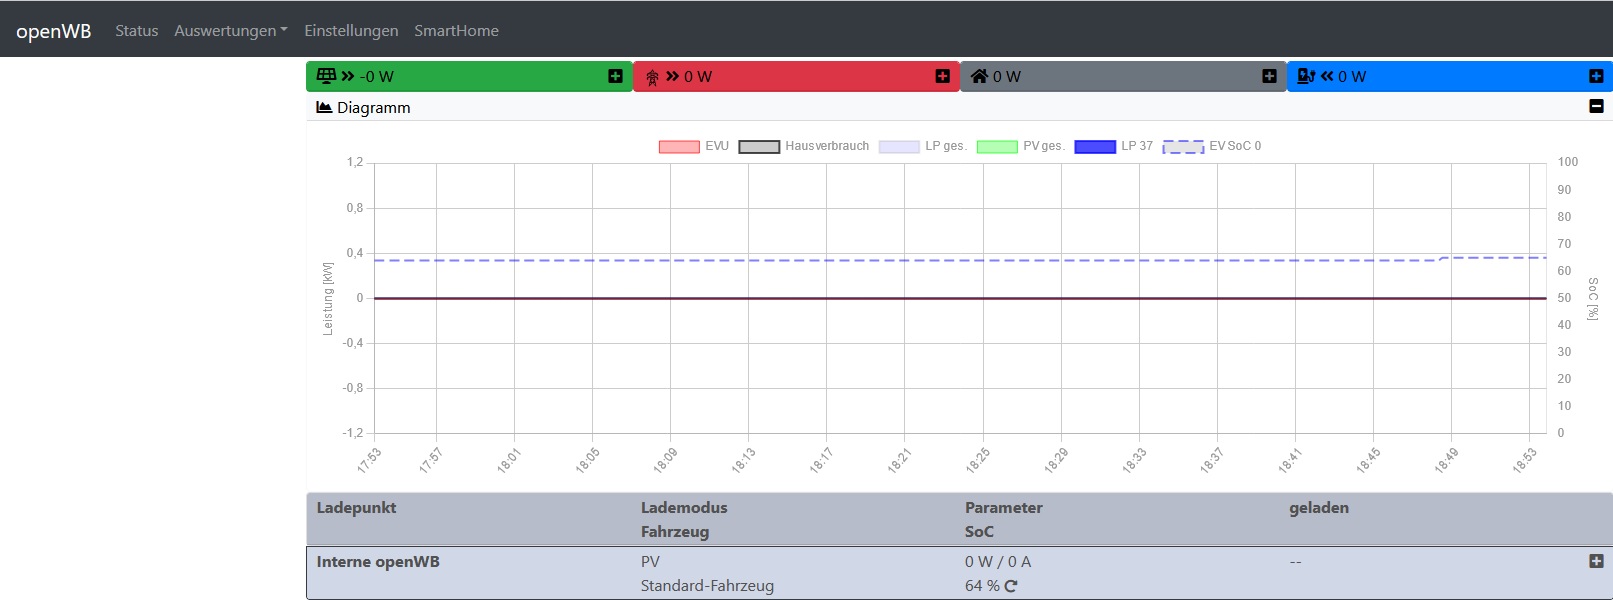1613x600 pixels.
Task: Refresh the SoC value with reload icon
Action: point(1011,586)
